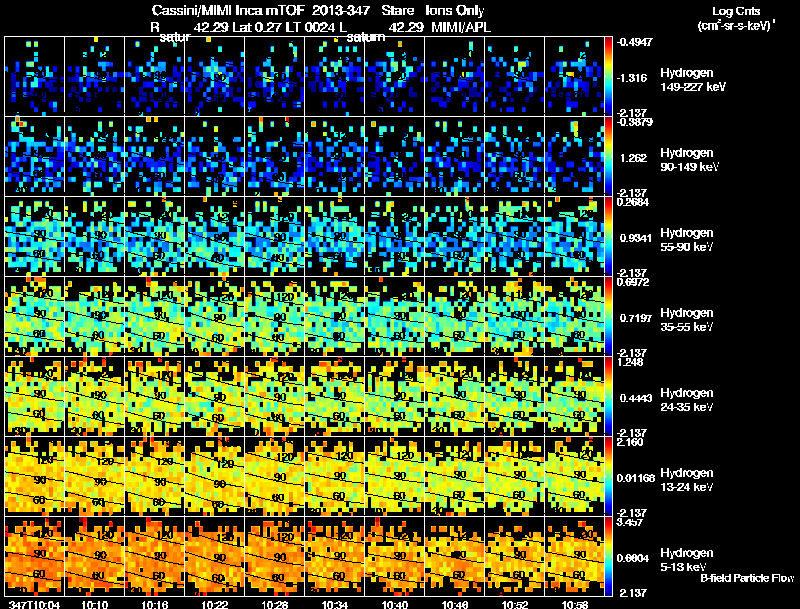Click the Hydrogen 13-24 keV color bar
Image resolution: width=800 pixels, height=609 pixels.
coord(608,476)
